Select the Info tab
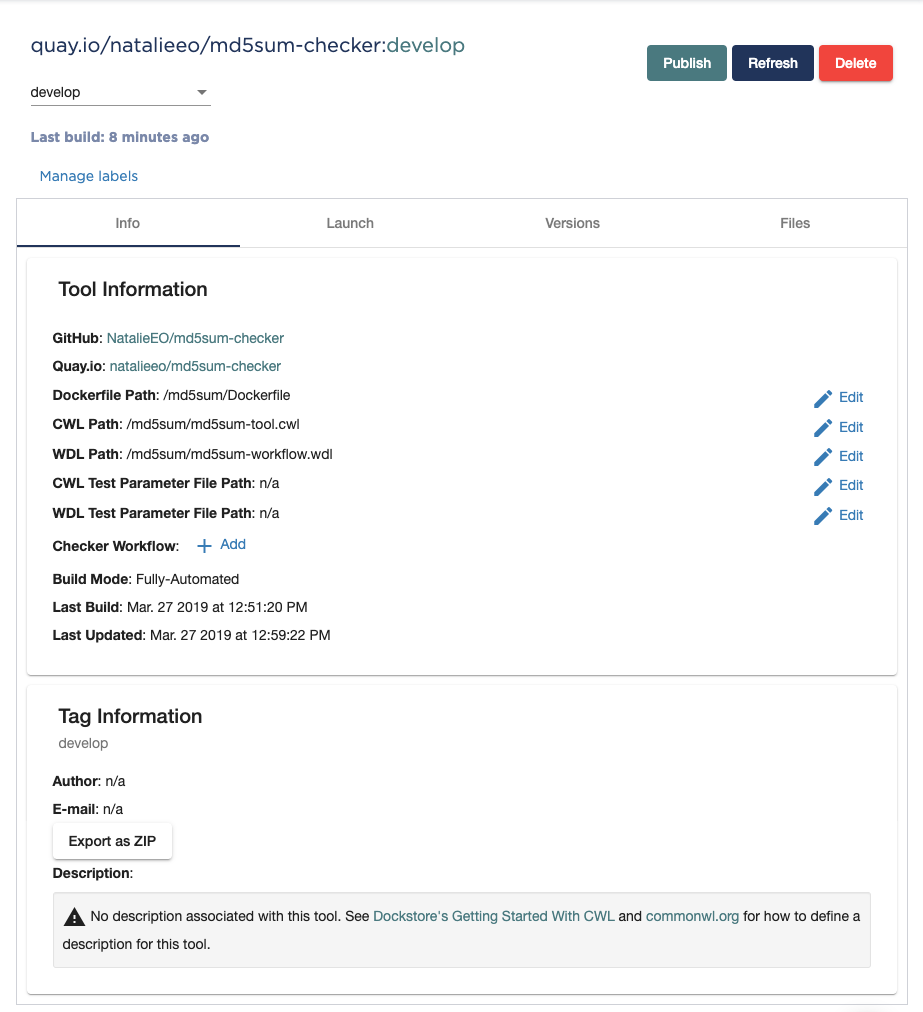 pos(127,223)
